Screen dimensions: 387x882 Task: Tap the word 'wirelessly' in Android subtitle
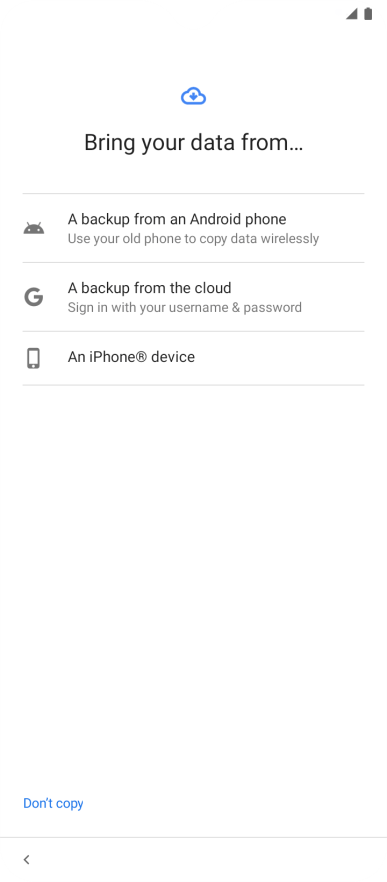pyautogui.click(x=290, y=238)
